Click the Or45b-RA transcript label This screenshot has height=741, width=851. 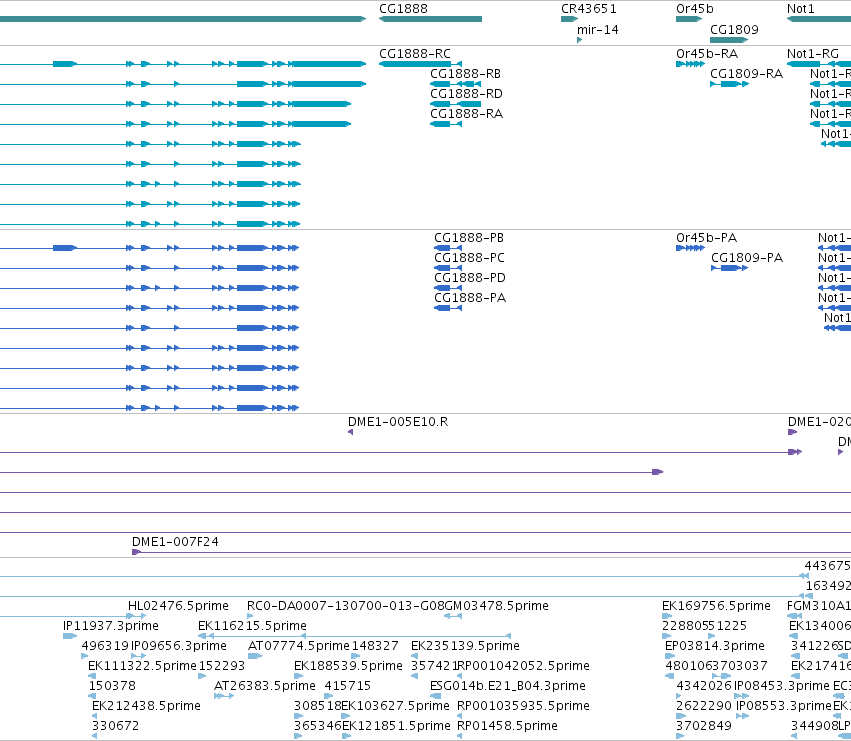click(x=707, y=54)
